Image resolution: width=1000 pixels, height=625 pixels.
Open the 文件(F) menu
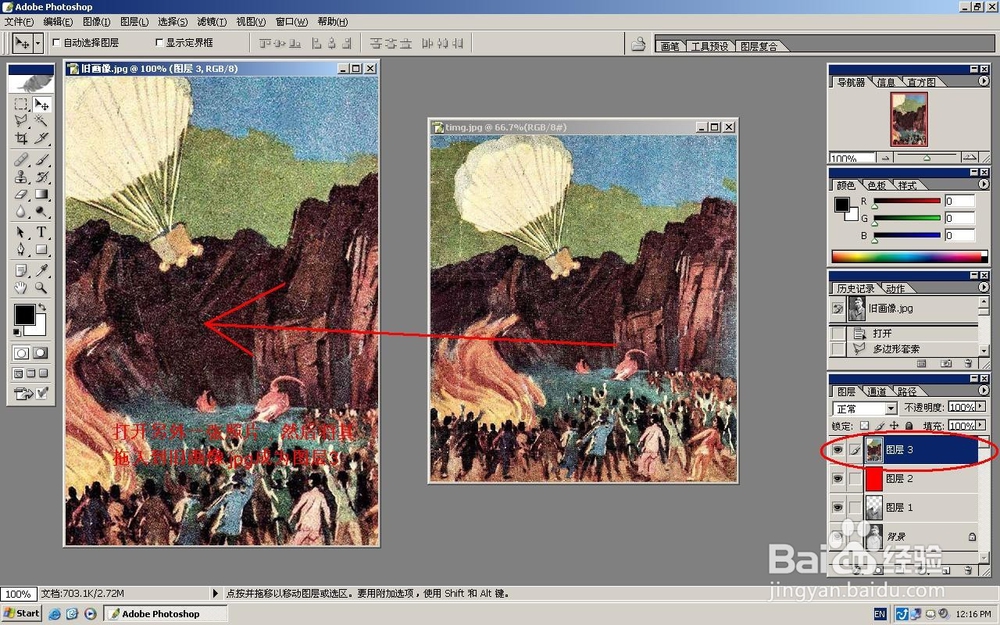18,22
